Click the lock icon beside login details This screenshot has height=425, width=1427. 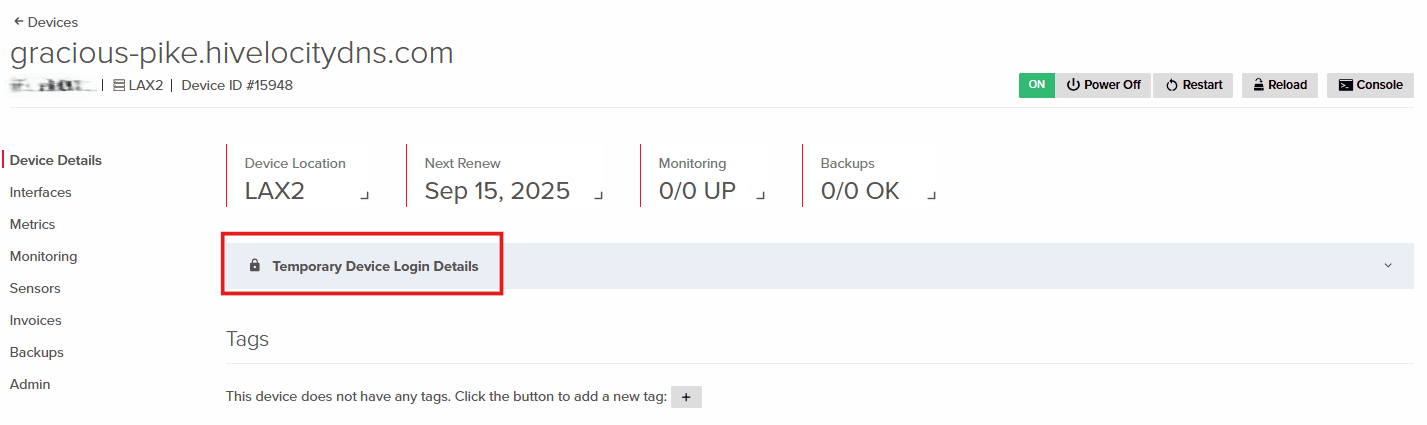255,266
